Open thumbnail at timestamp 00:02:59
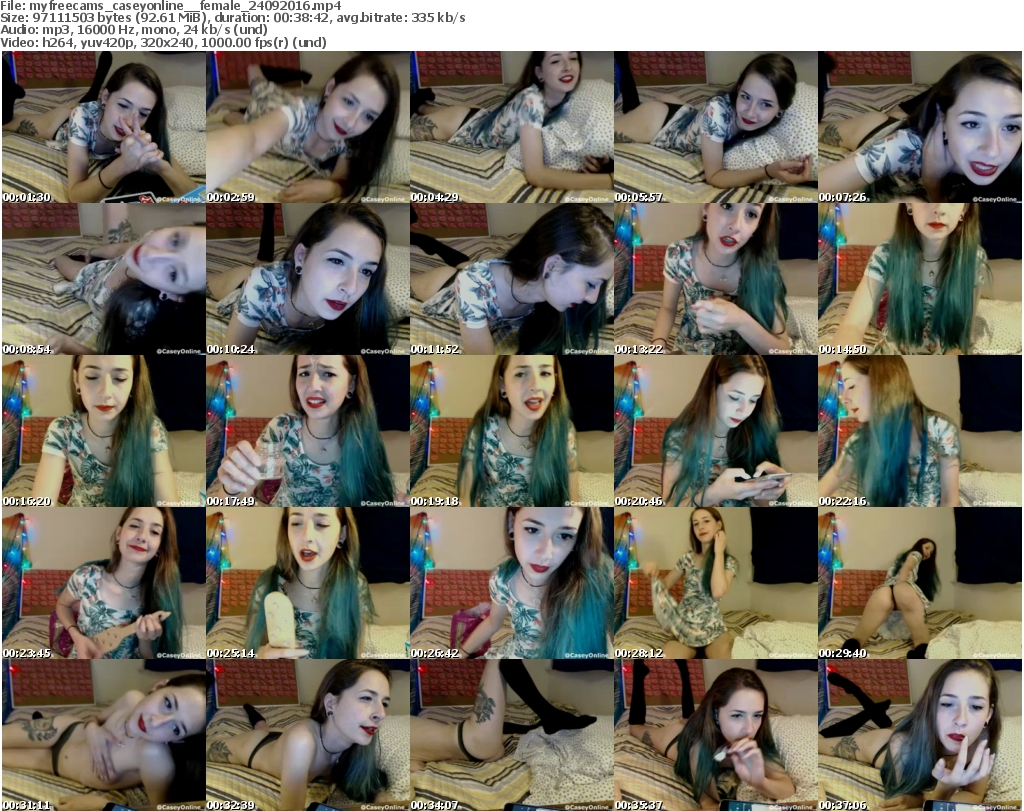Image resolution: width=1024 pixels, height=811 pixels. (x=308, y=127)
